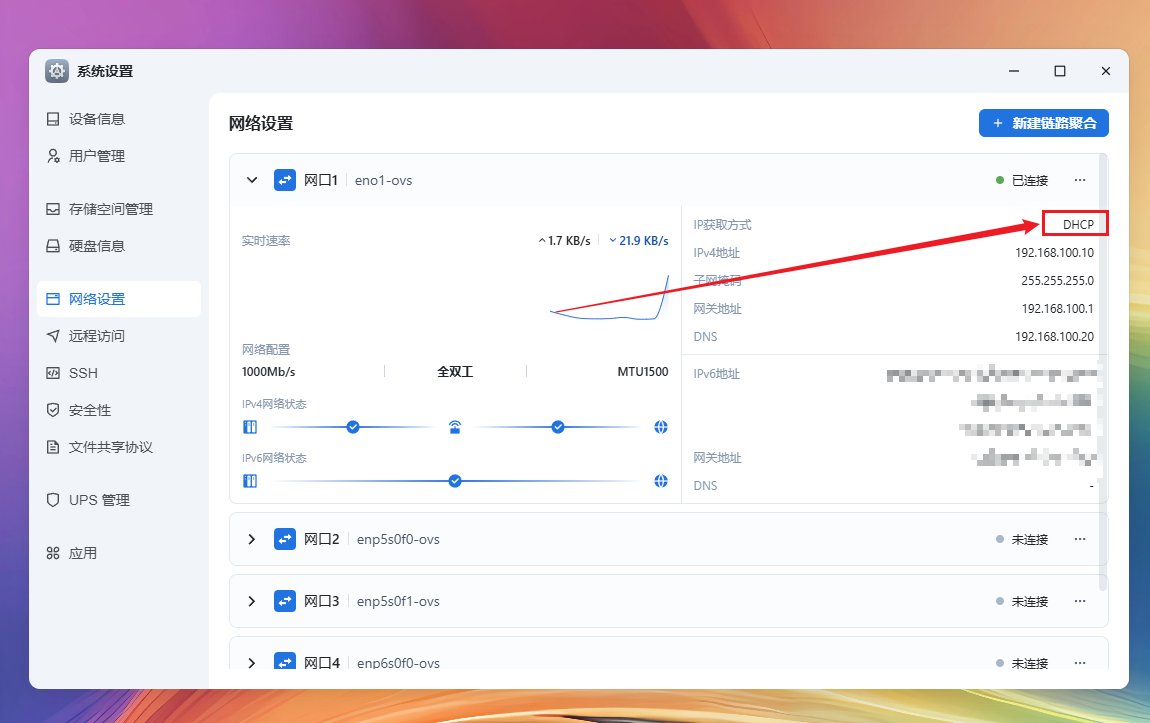This screenshot has height=723, width=1150.
Task: Click the system settings gear icon
Action: 57,71
